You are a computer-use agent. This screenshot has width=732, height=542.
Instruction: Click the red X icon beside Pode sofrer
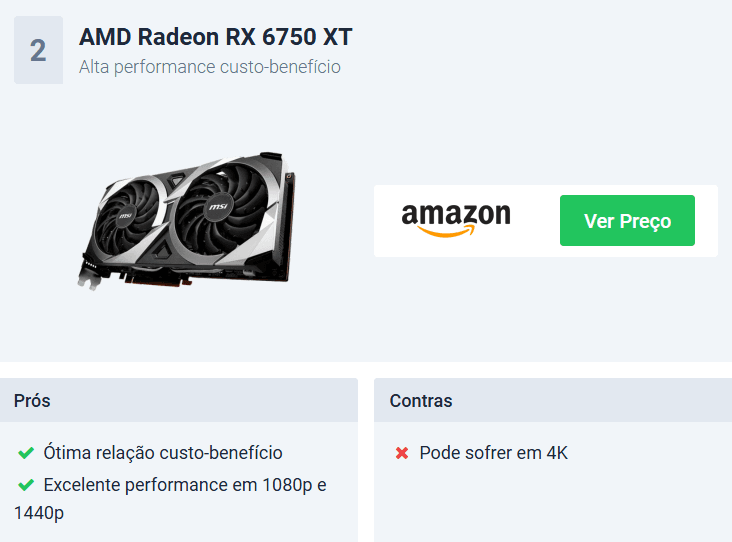402,453
